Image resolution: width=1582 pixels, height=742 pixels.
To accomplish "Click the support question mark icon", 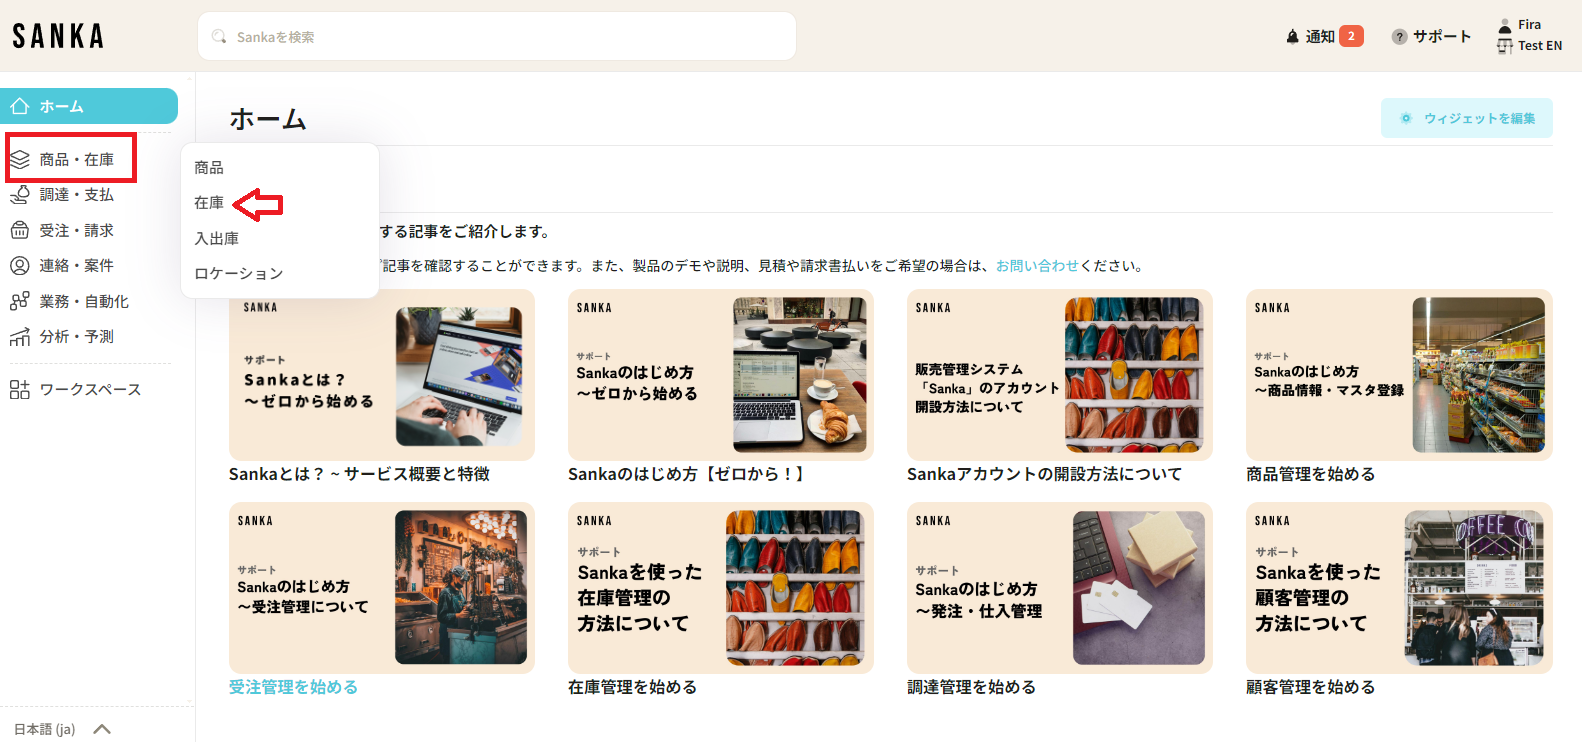I will pos(1399,37).
